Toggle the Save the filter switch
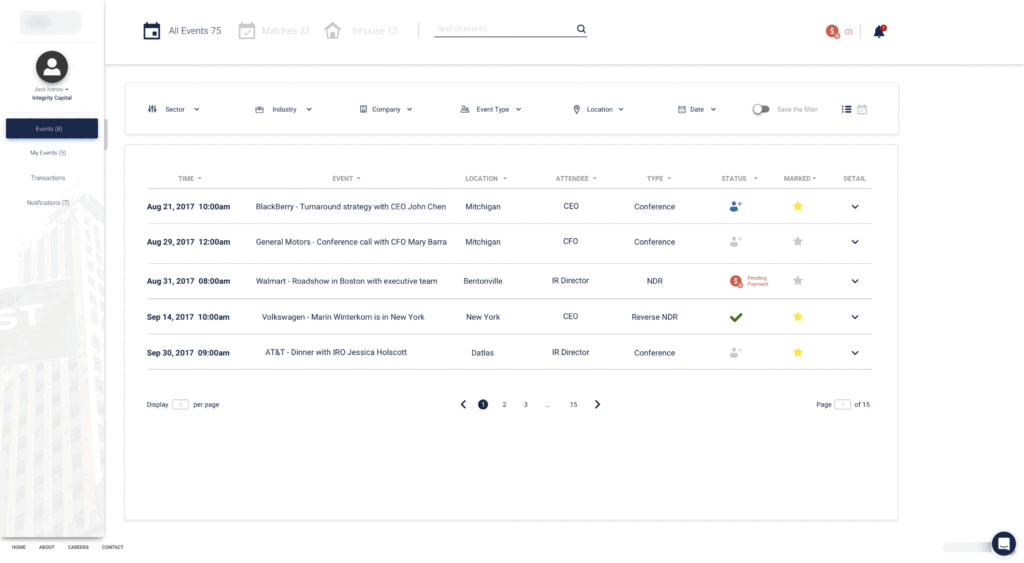This screenshot has width=1024, height=563. (761, 110)
